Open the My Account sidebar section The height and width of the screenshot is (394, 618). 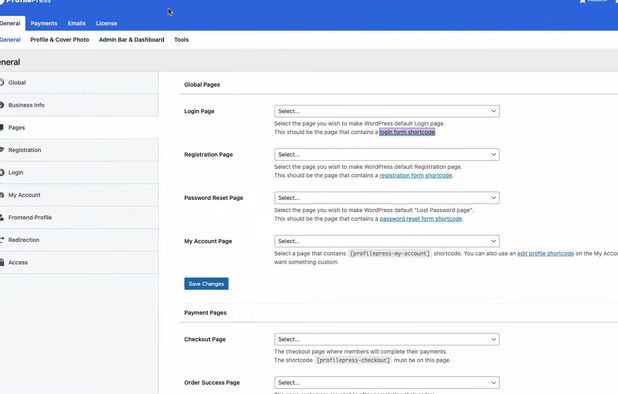79,195
